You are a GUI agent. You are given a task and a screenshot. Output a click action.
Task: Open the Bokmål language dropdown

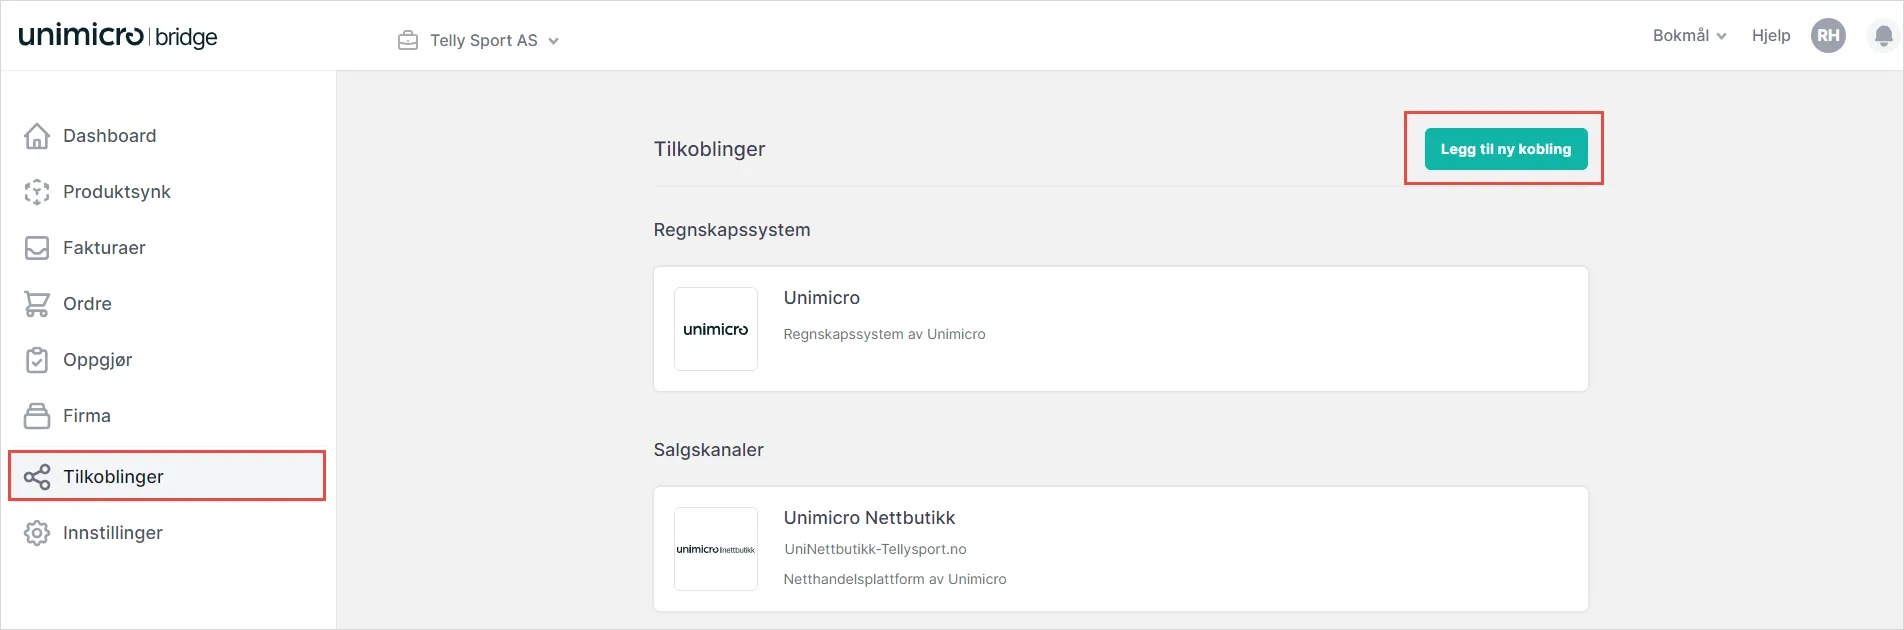pyautogui.click(x=1689, y=36)
